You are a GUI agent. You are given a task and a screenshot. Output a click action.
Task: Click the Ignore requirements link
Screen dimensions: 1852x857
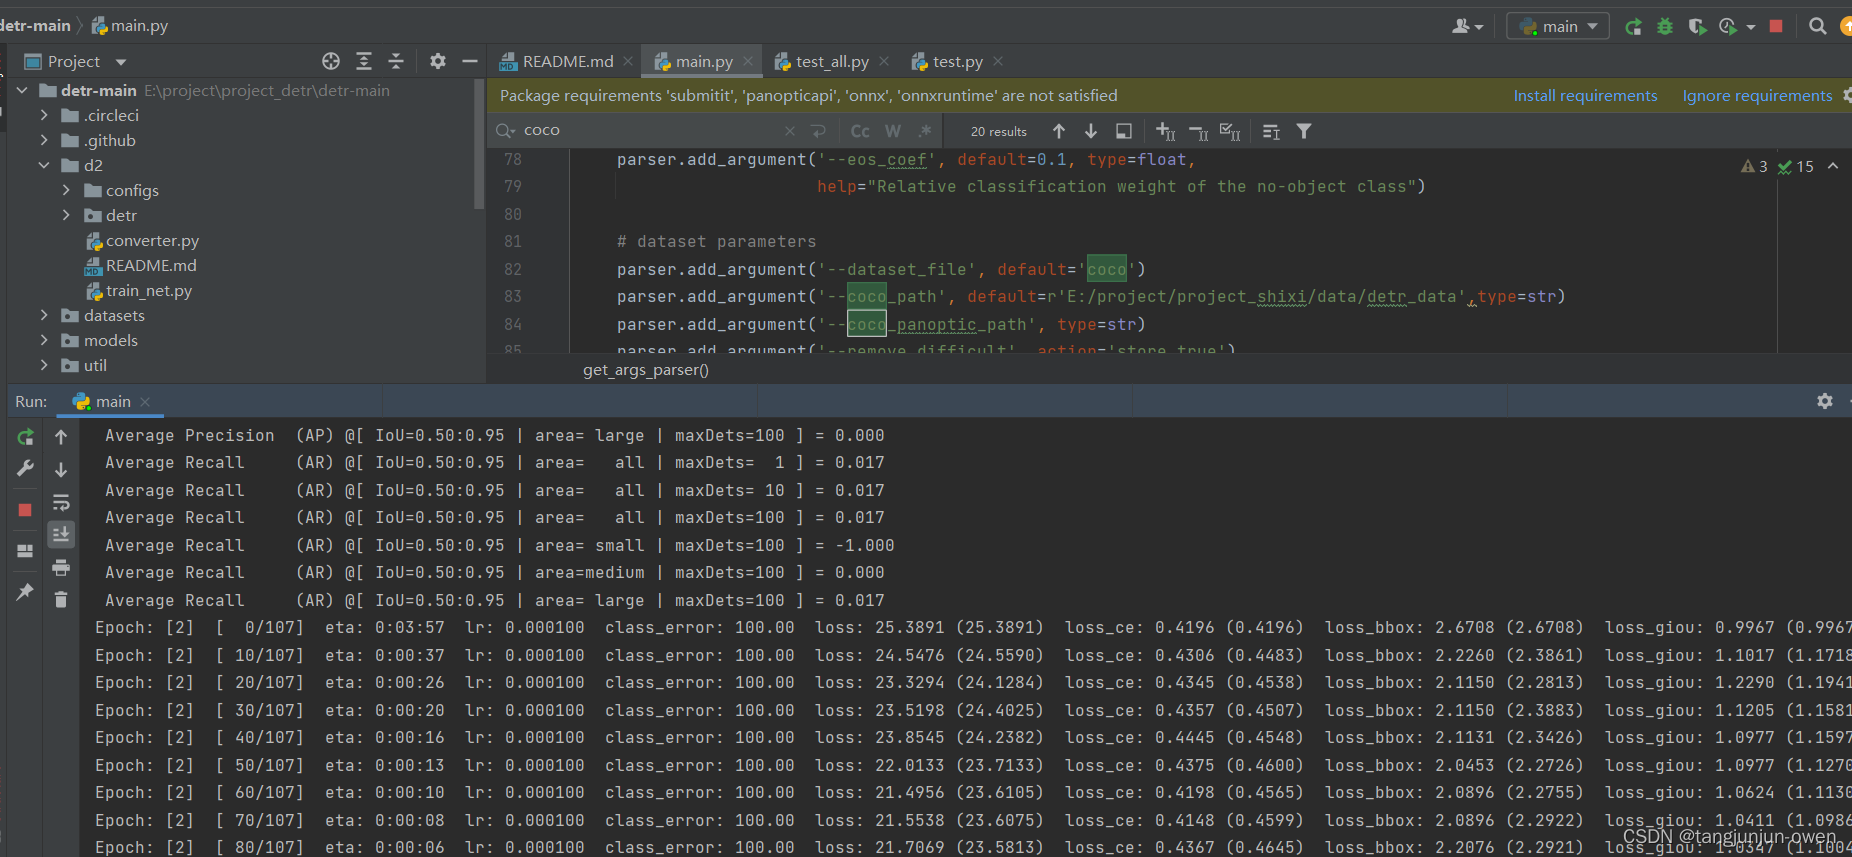[1757, 96]
